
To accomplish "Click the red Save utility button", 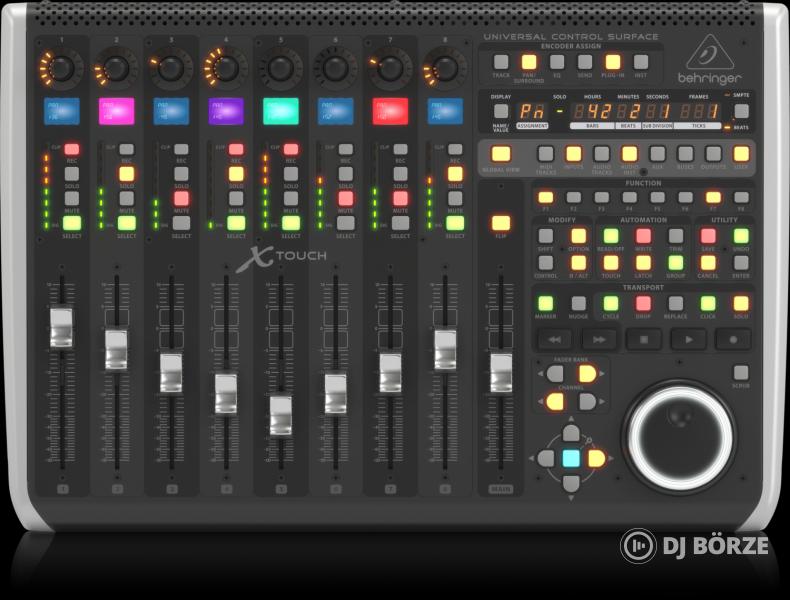I will point(708,236).
